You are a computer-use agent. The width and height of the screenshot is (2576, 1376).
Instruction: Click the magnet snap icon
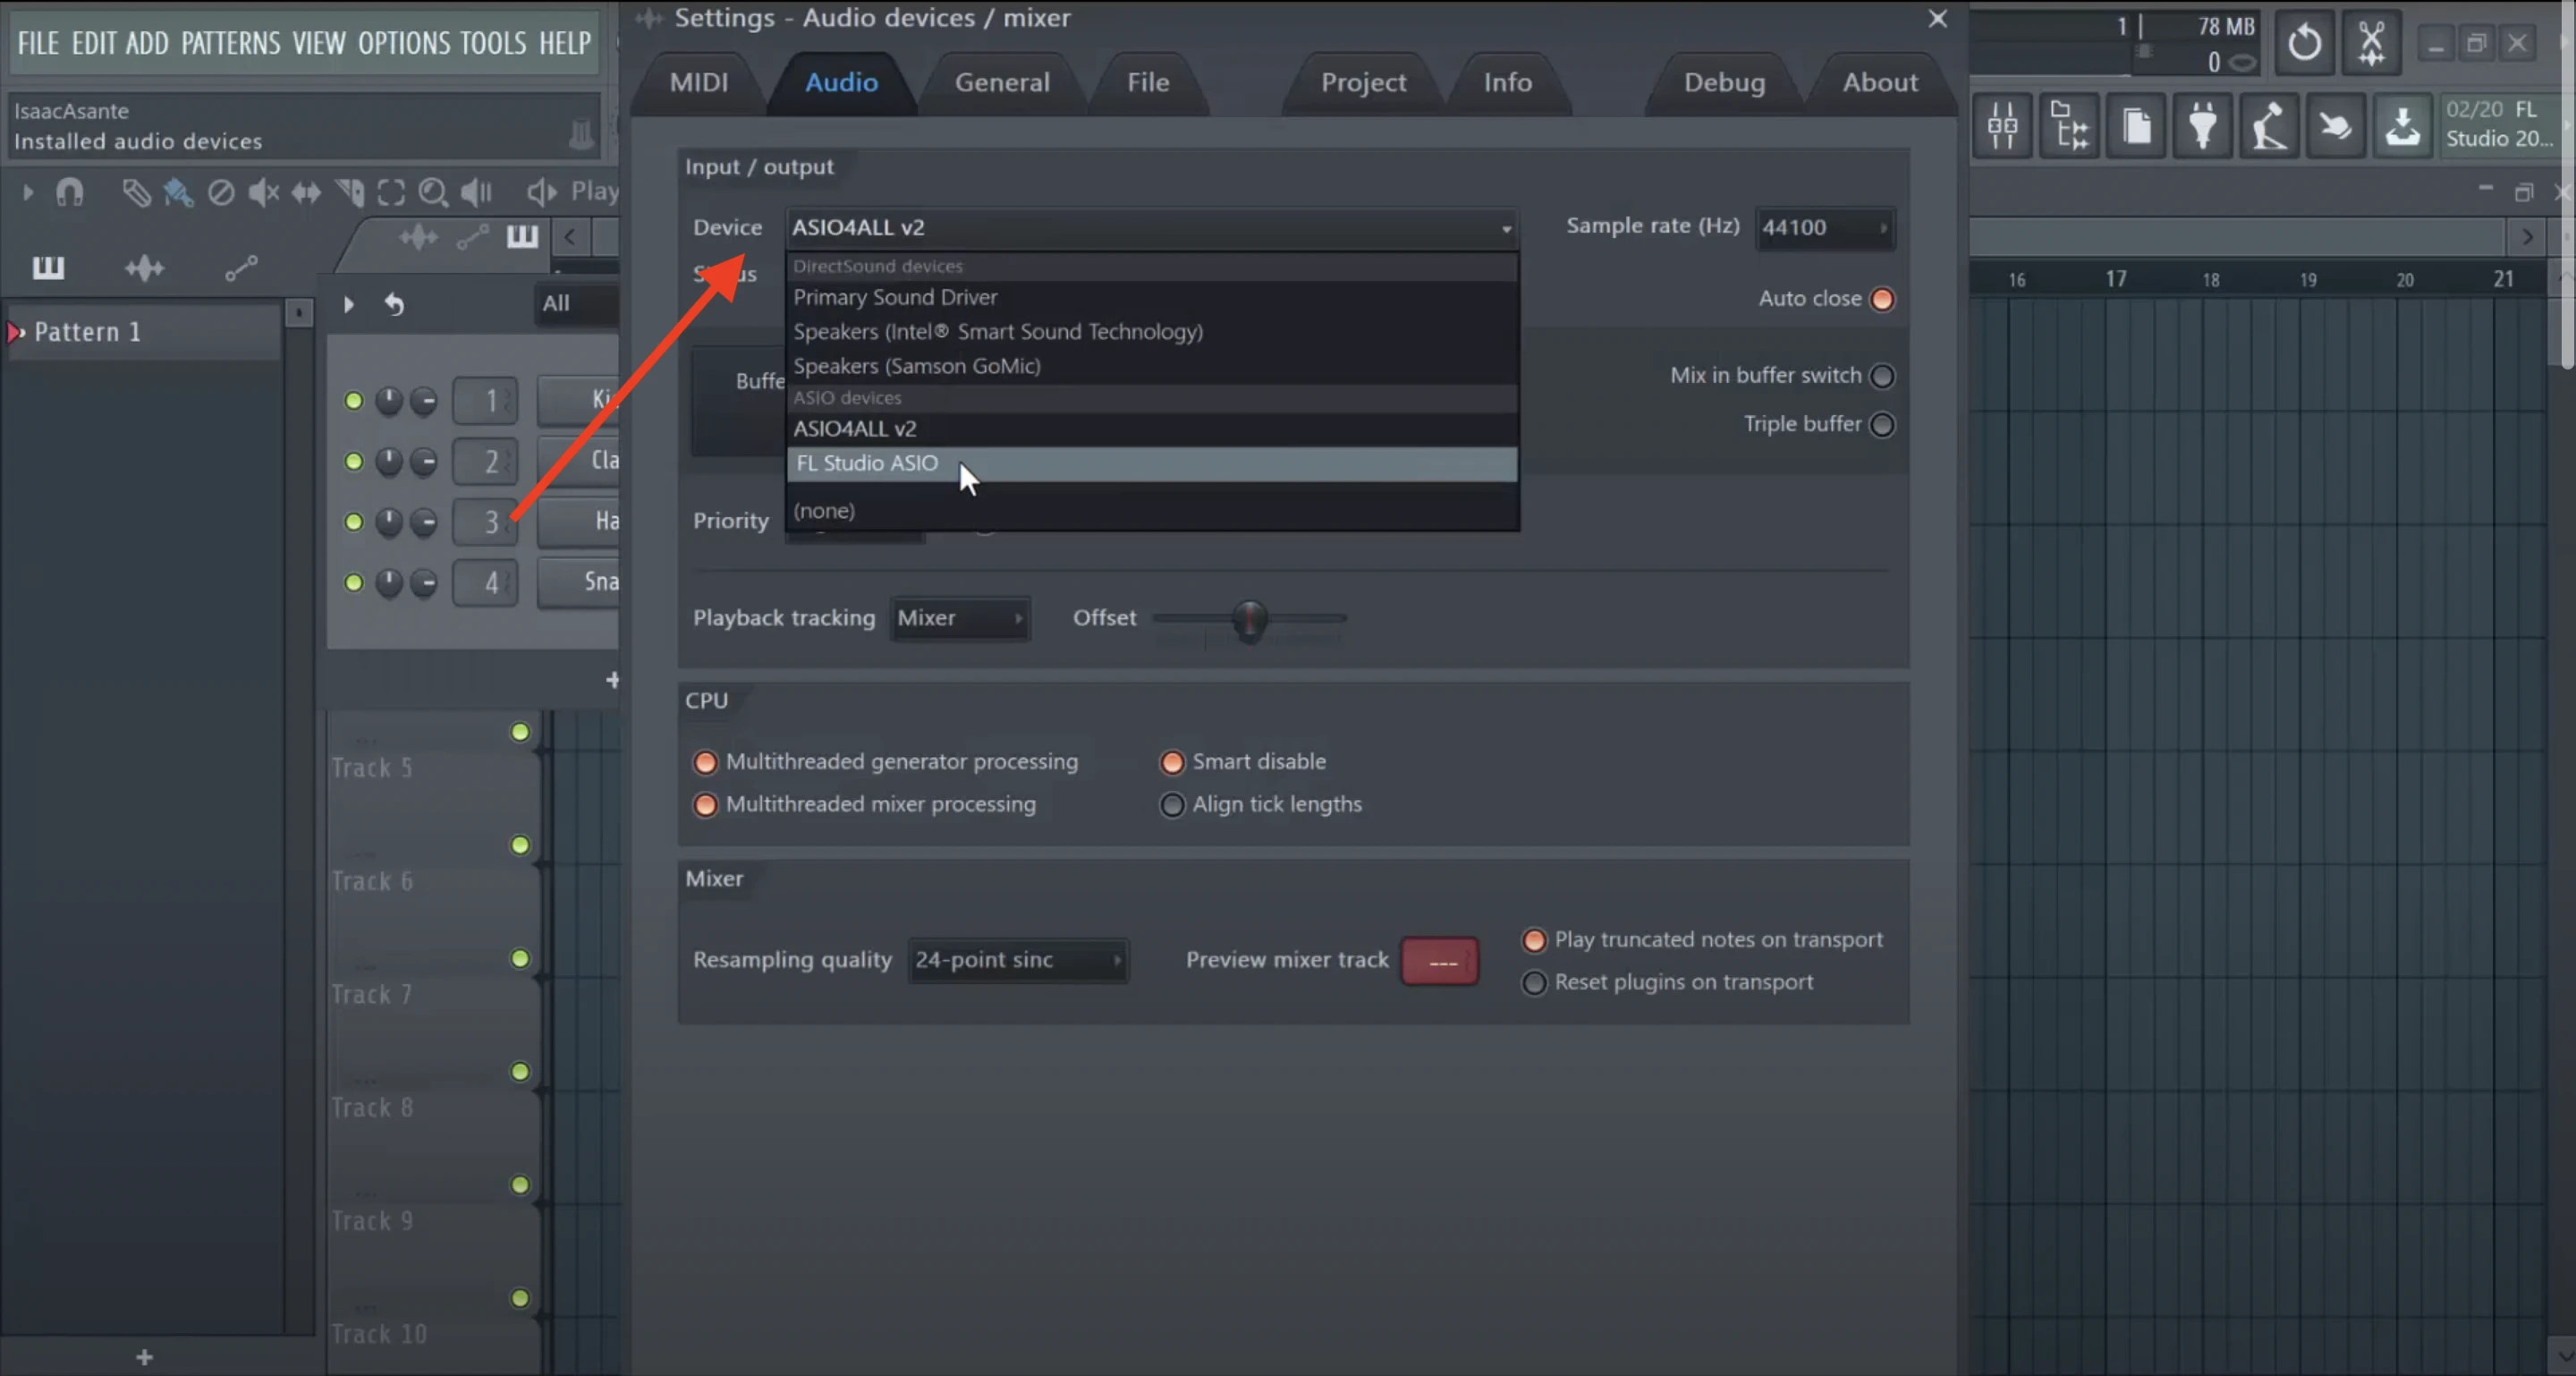69,191
